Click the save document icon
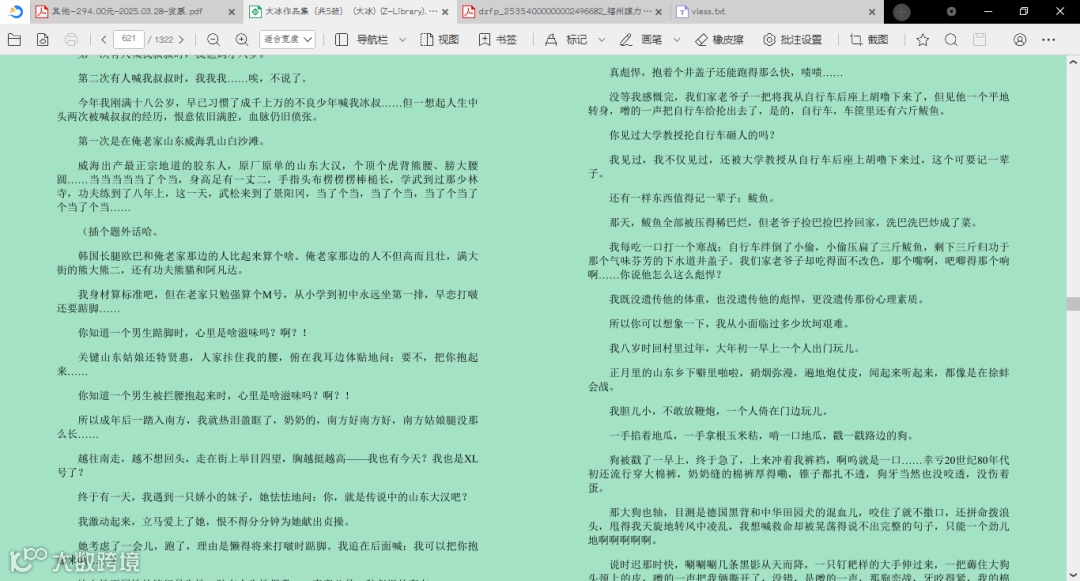This screenshot has height=581, width=1080. pos(43,40)
